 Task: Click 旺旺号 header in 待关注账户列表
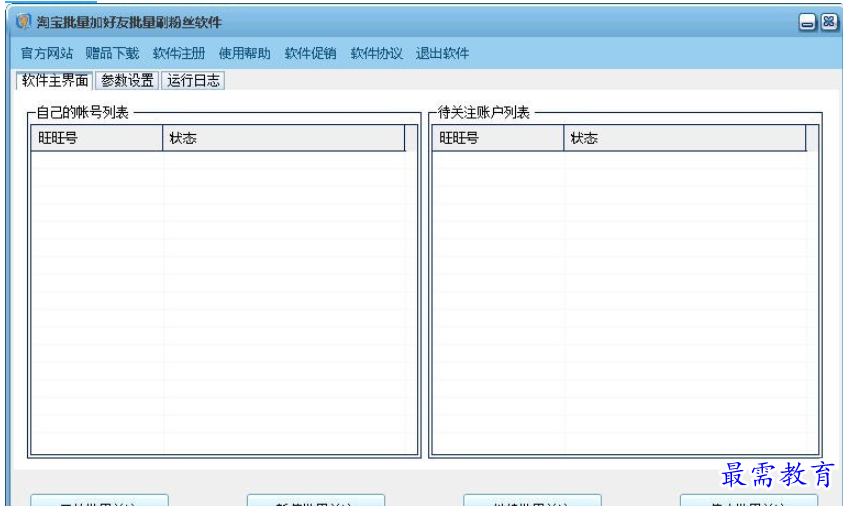coord(498,138)
